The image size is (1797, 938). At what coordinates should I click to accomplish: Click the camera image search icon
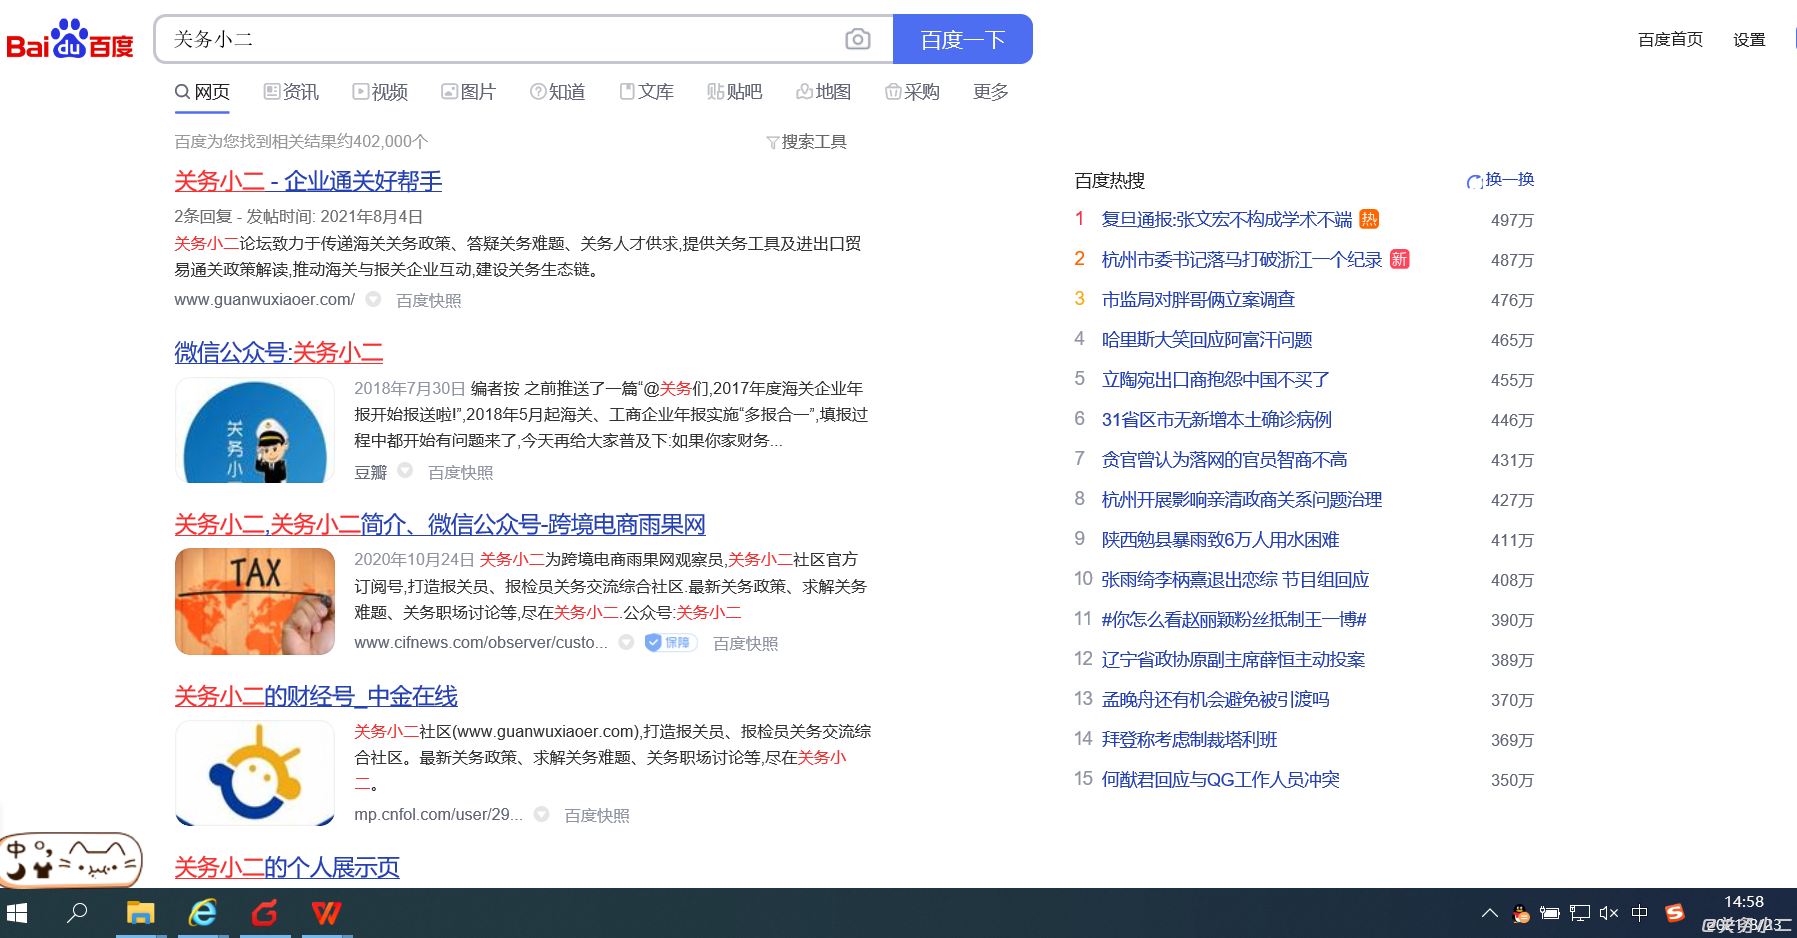pos(857,39)
